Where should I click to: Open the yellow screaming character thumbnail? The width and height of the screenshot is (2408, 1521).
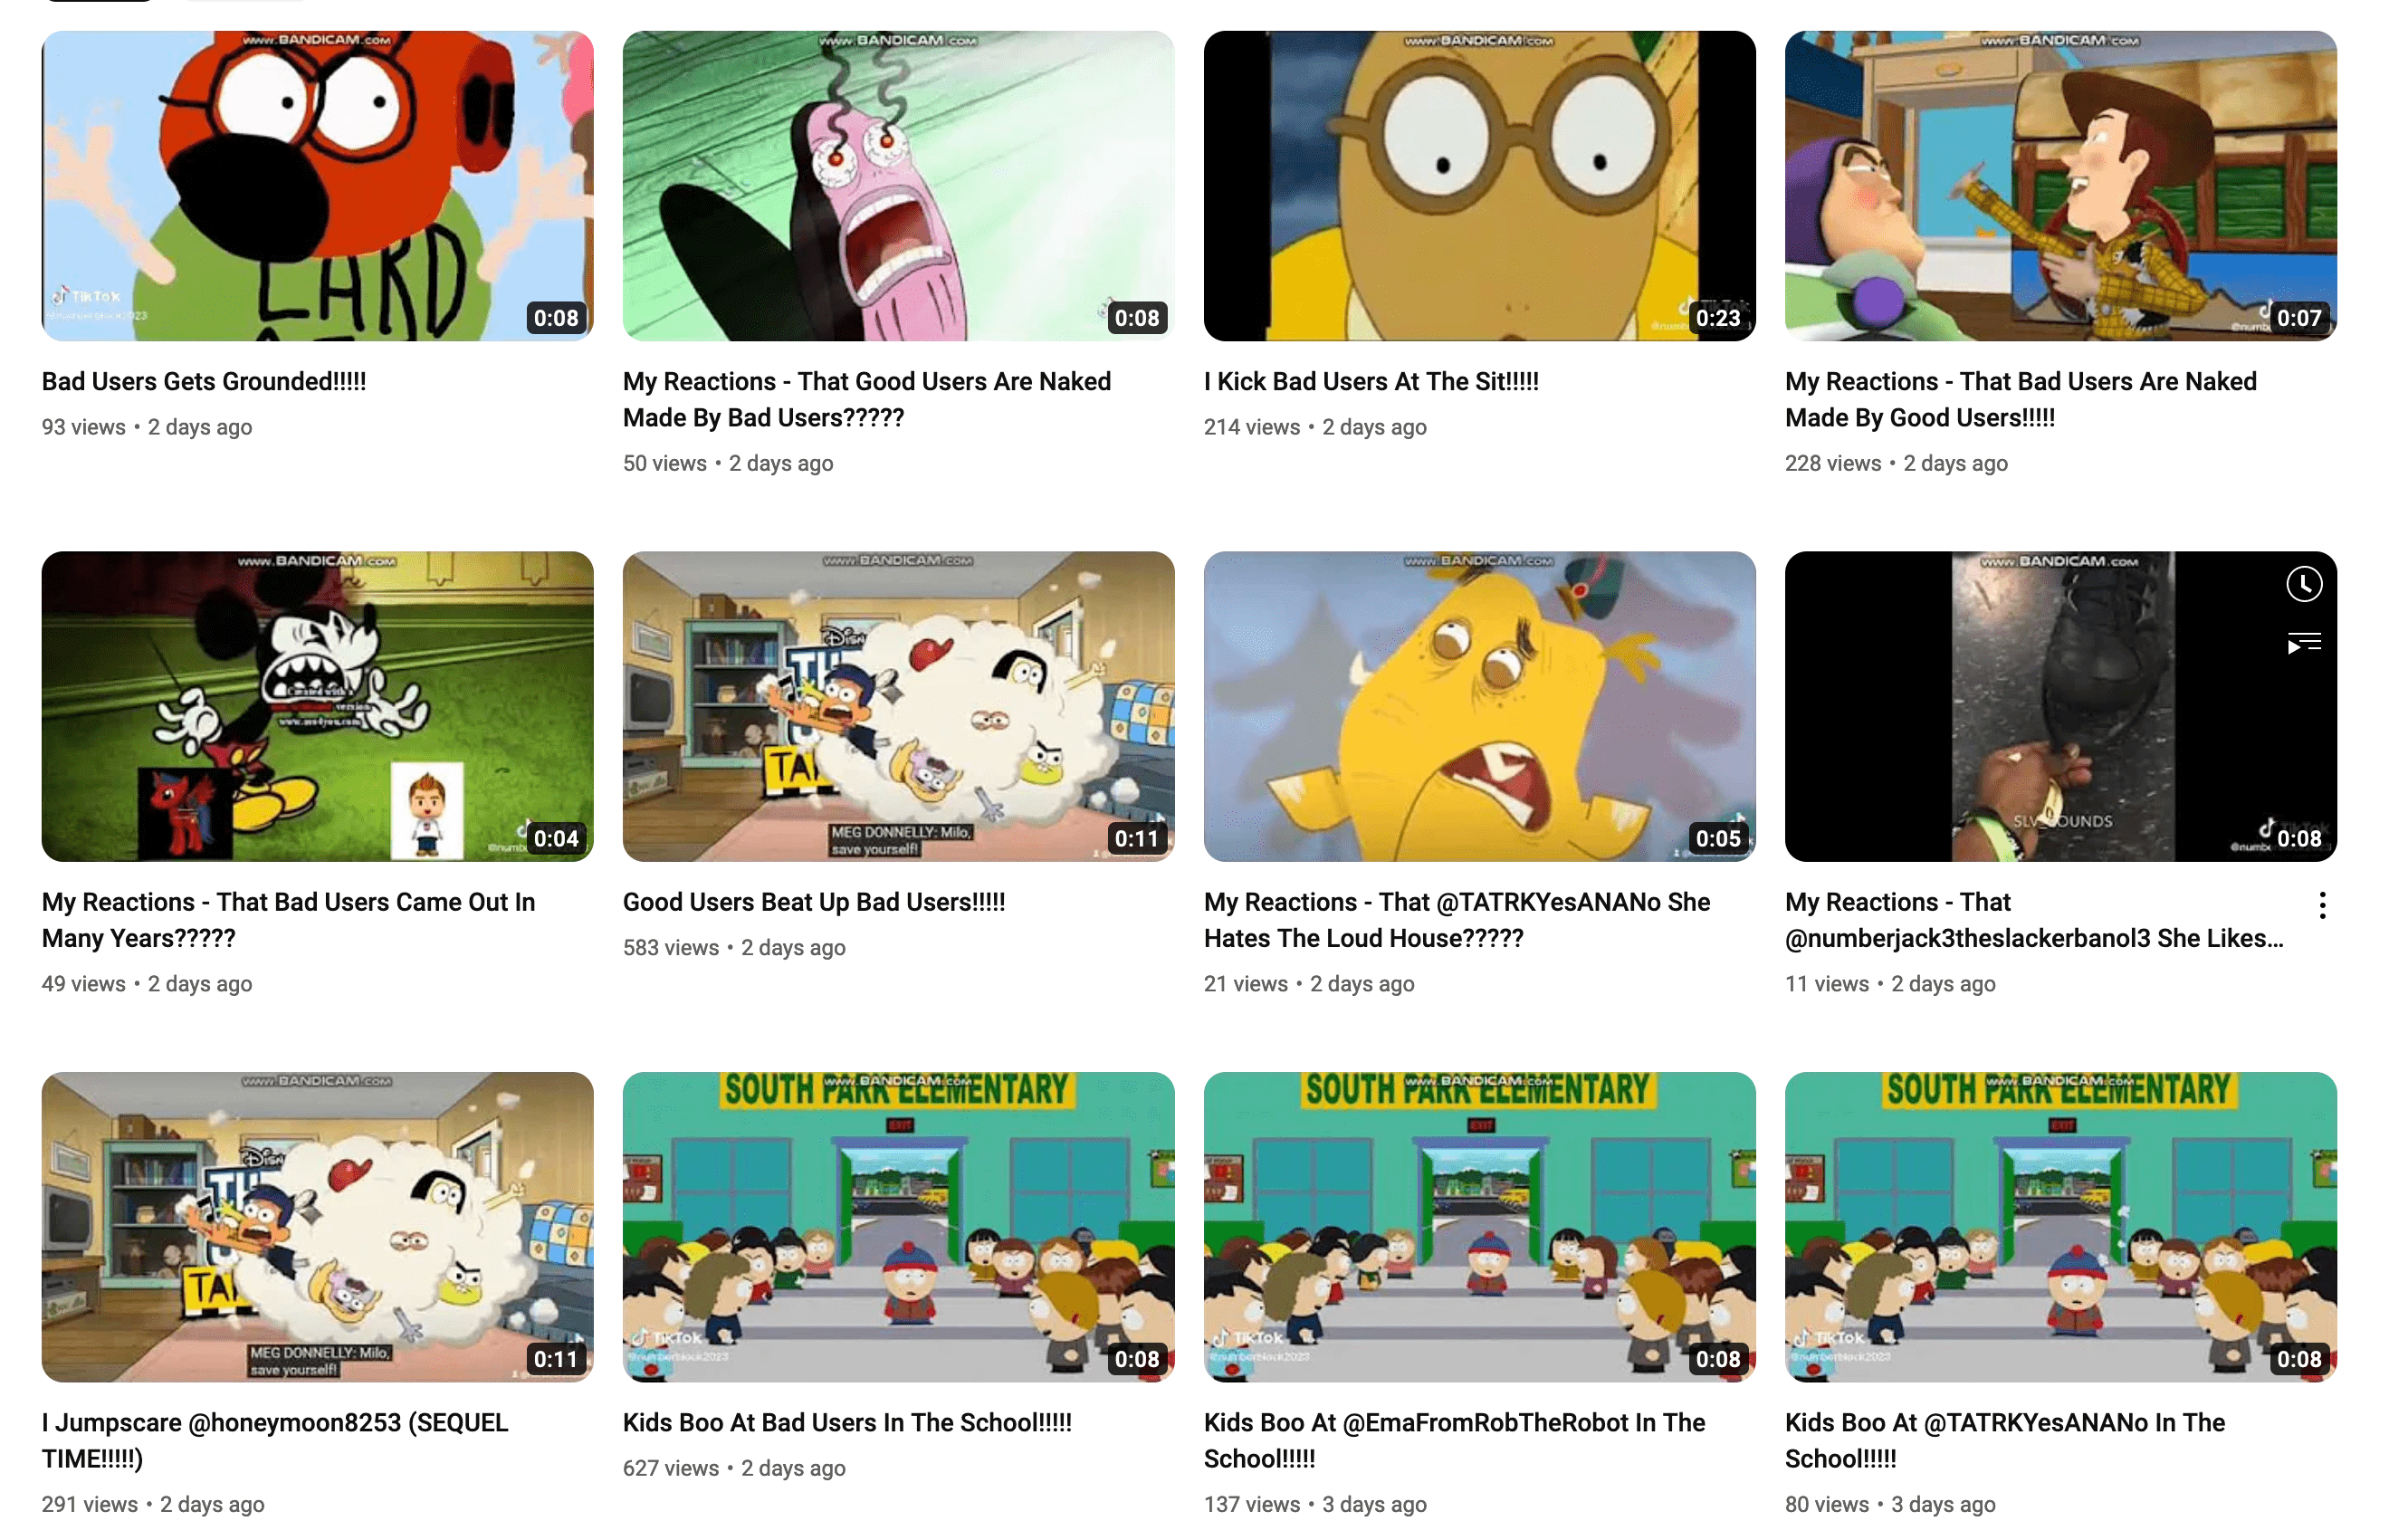click(x=1479, y=706)
